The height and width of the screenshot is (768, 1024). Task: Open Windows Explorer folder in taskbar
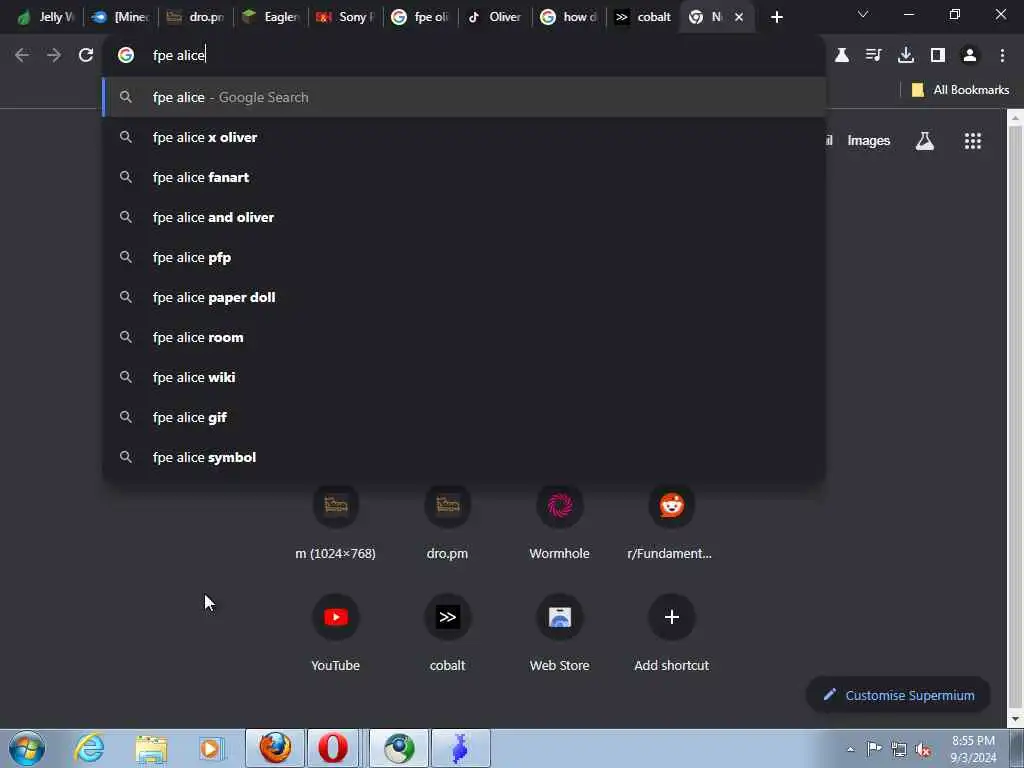pyautogui.click(x=151, y=748)
